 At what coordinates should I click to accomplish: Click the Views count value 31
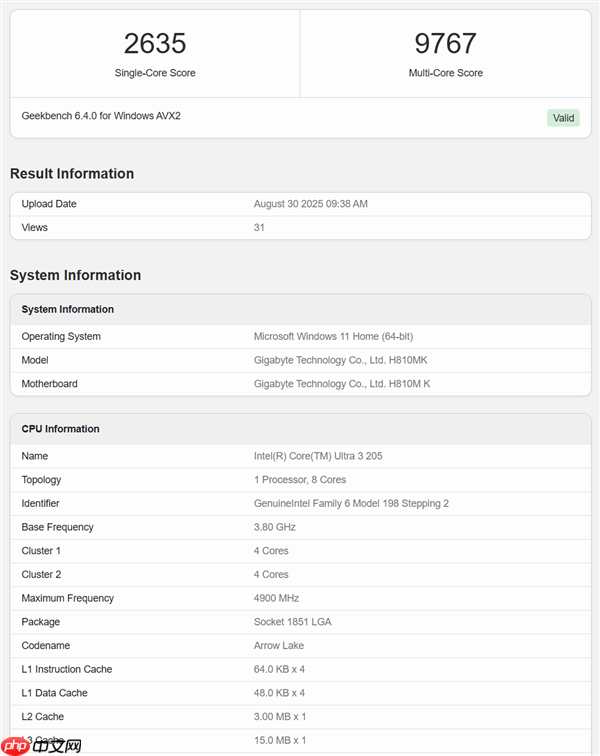(259, 228)
